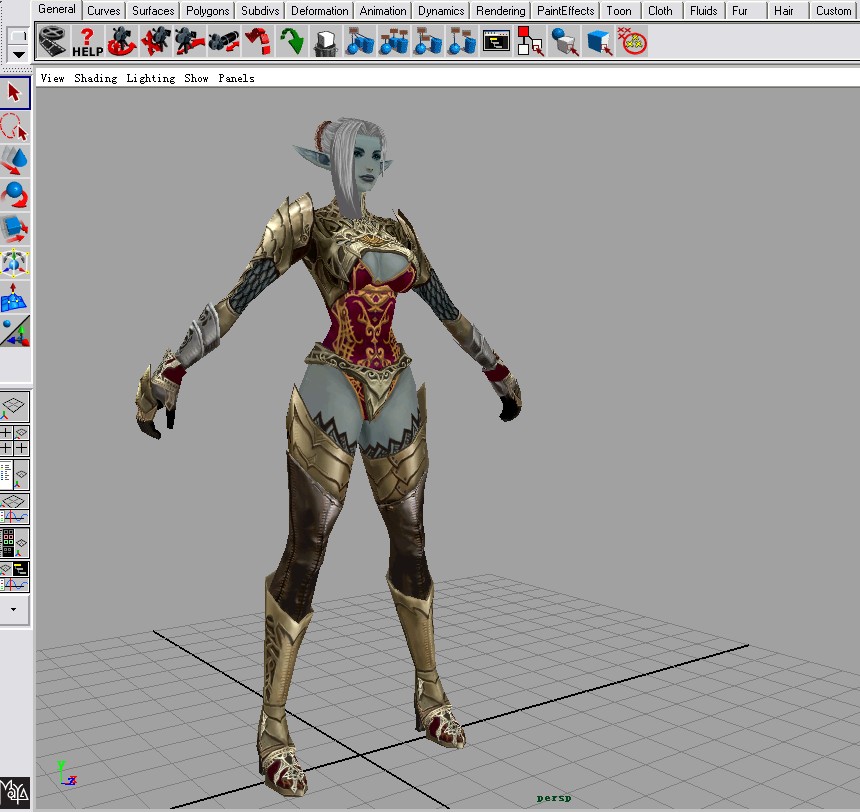Click the green 'persp' camera label
Viewport: 860px width, 812px height.
tap(554, 798)
